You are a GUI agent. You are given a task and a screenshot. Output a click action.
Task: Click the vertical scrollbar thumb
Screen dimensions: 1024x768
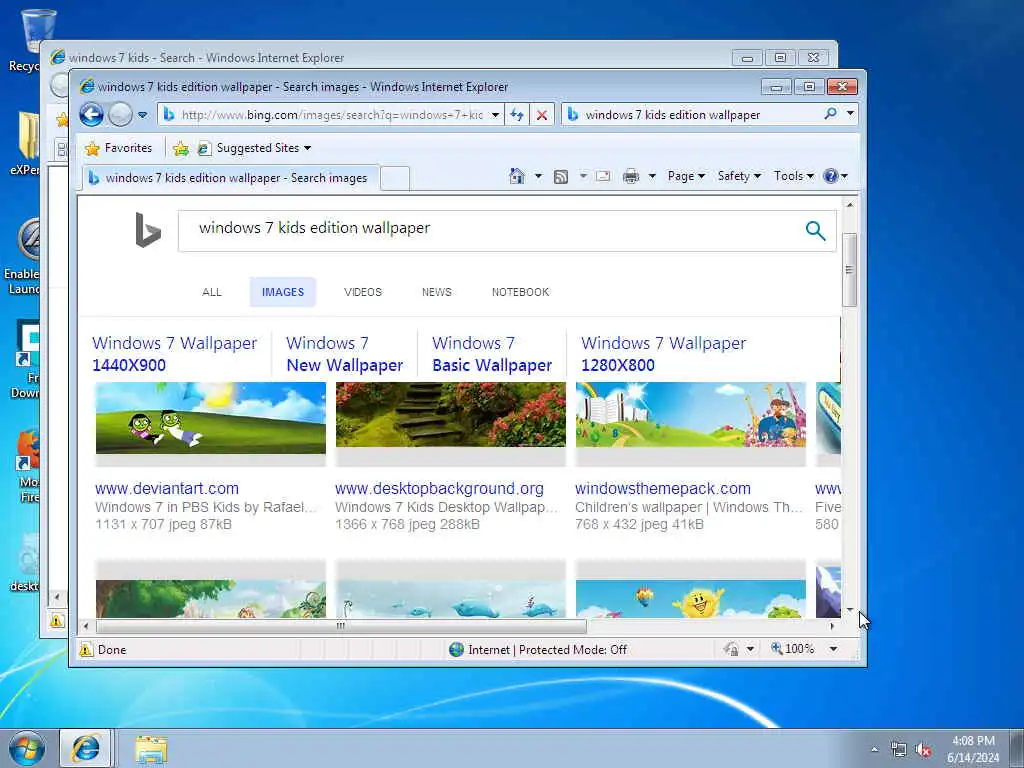pos(849,269)
